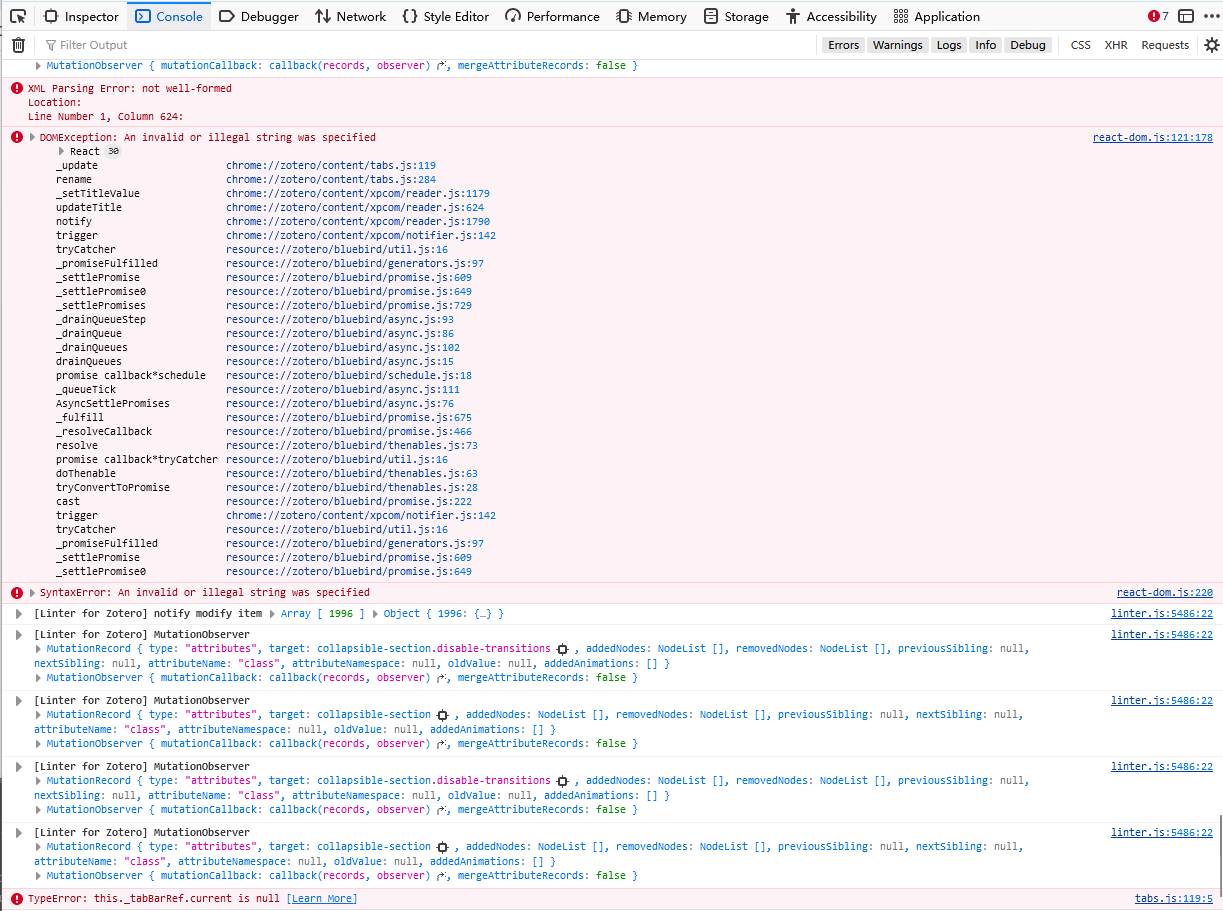Image resolution: width=1223 pixels, height=911 pixels.
Task: Open the Application tab
Action: coord(937,16)
